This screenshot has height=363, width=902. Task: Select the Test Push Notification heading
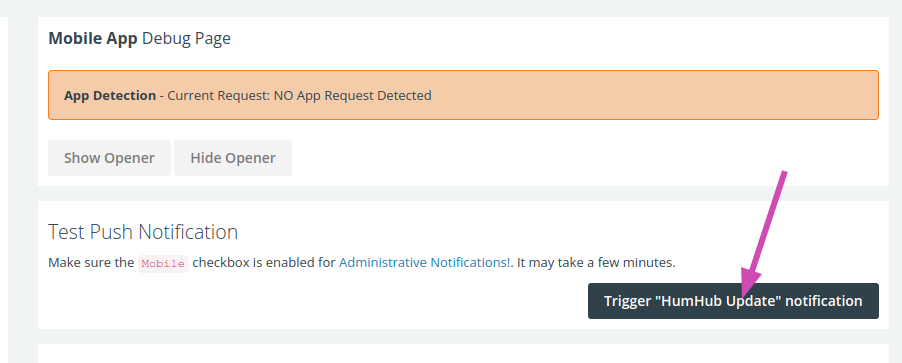click(x=143, y=232)
